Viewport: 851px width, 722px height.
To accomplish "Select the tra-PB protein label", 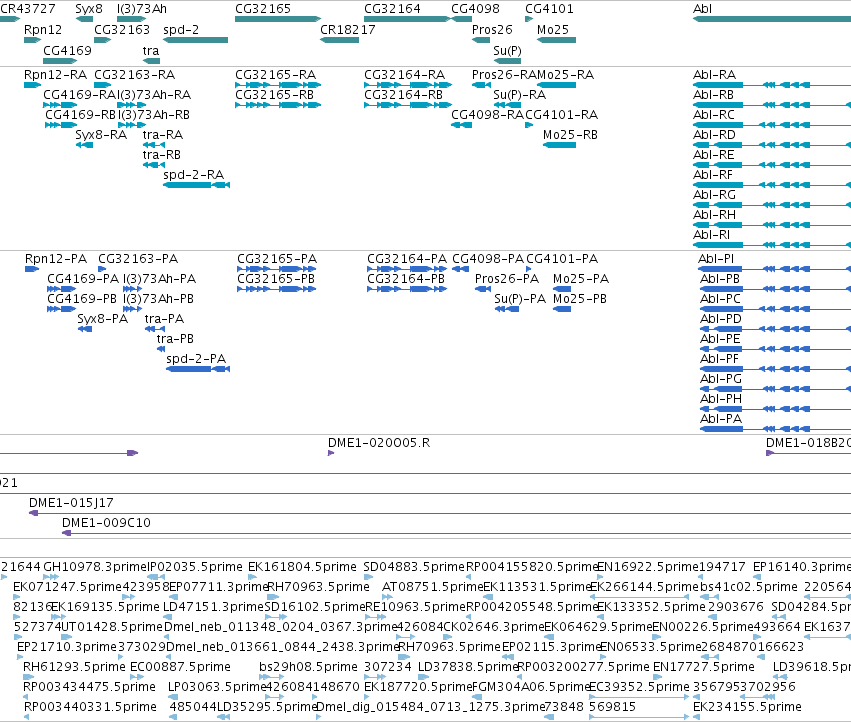I will [175, 339].
